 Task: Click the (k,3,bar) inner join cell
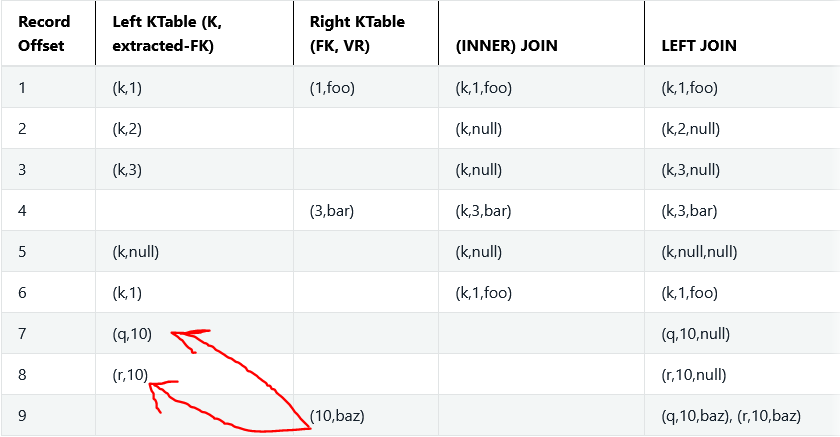pyautogui.click(x=483, y=210)
